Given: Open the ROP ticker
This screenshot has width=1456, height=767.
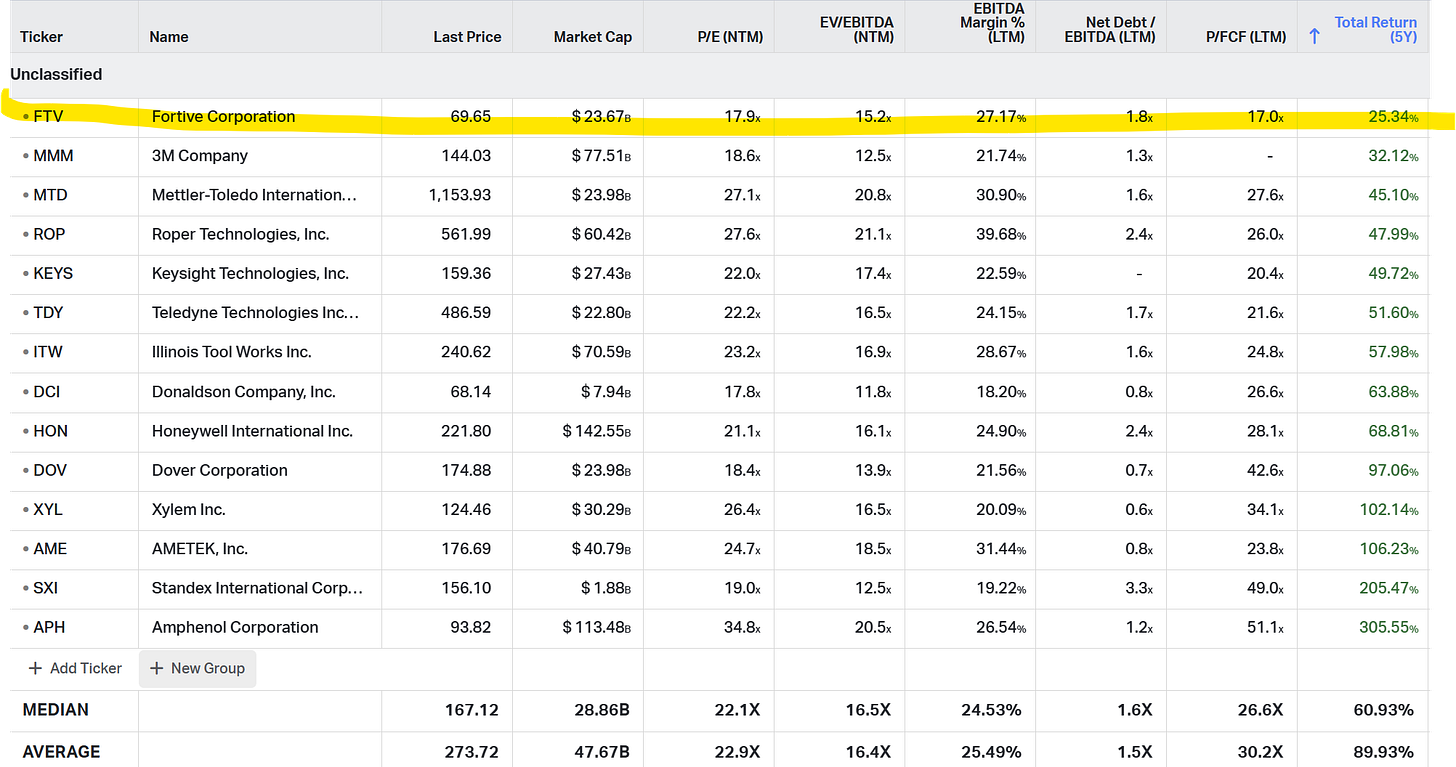Looking at the screenshot, I should pyautogui.click(x=49, y=234).
